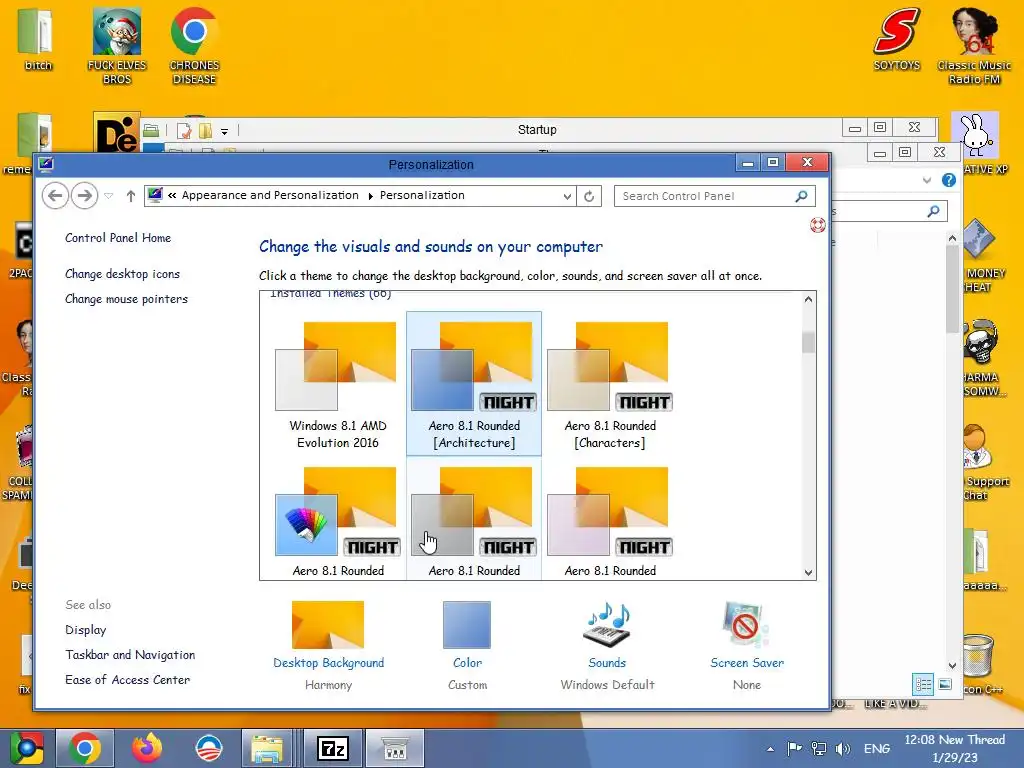Screen dimensions: 1024x768
Task: Click the Properties icon in Startup window toolbar
Action: click(x=184, y=131)
